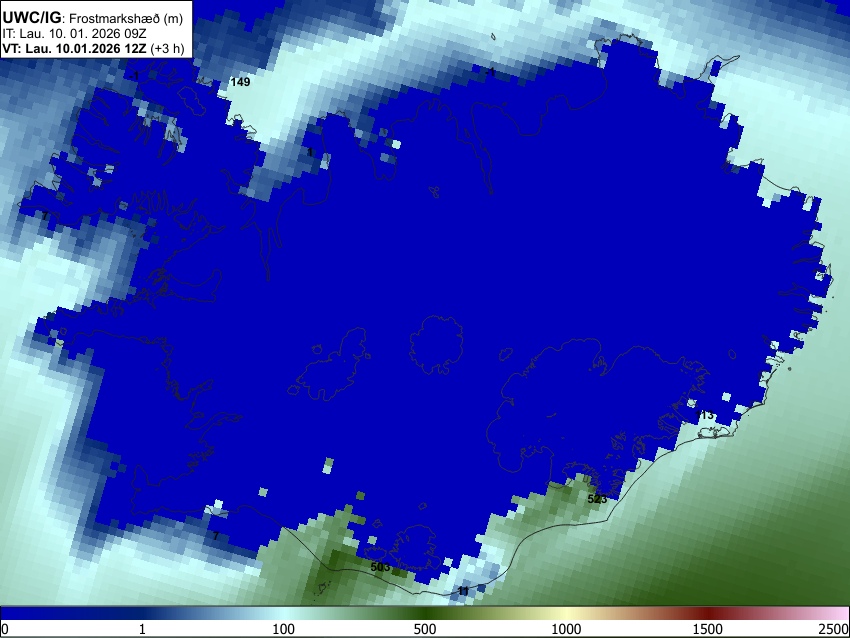
Task: Select the "Frostmarkshæð (m)" parameter label
Action: tap(126, 18)
